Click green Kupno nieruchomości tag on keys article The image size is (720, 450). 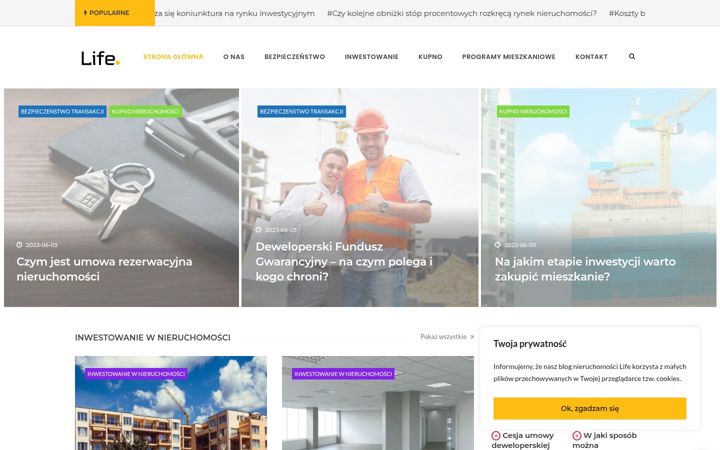click(x=146, y=112)
